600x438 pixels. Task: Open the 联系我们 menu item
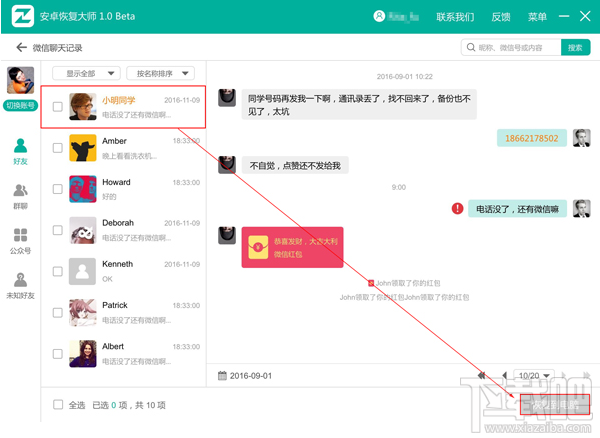pos(455,16)
